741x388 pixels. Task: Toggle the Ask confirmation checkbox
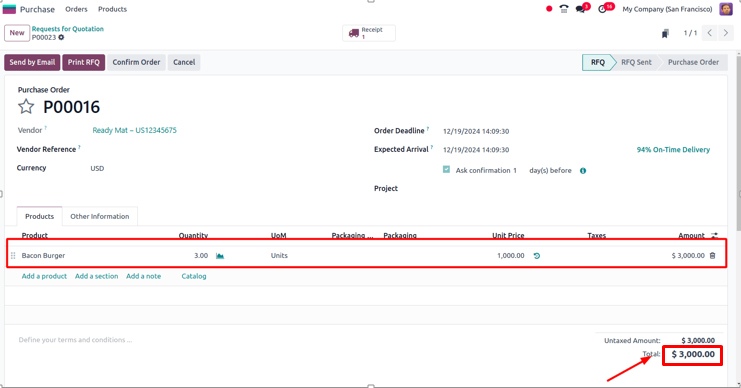tap(446, 169)
